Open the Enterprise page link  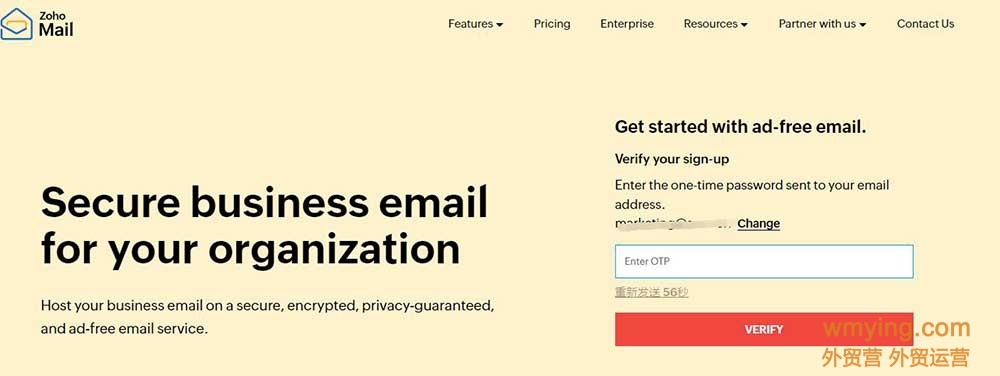coord(627,24)
